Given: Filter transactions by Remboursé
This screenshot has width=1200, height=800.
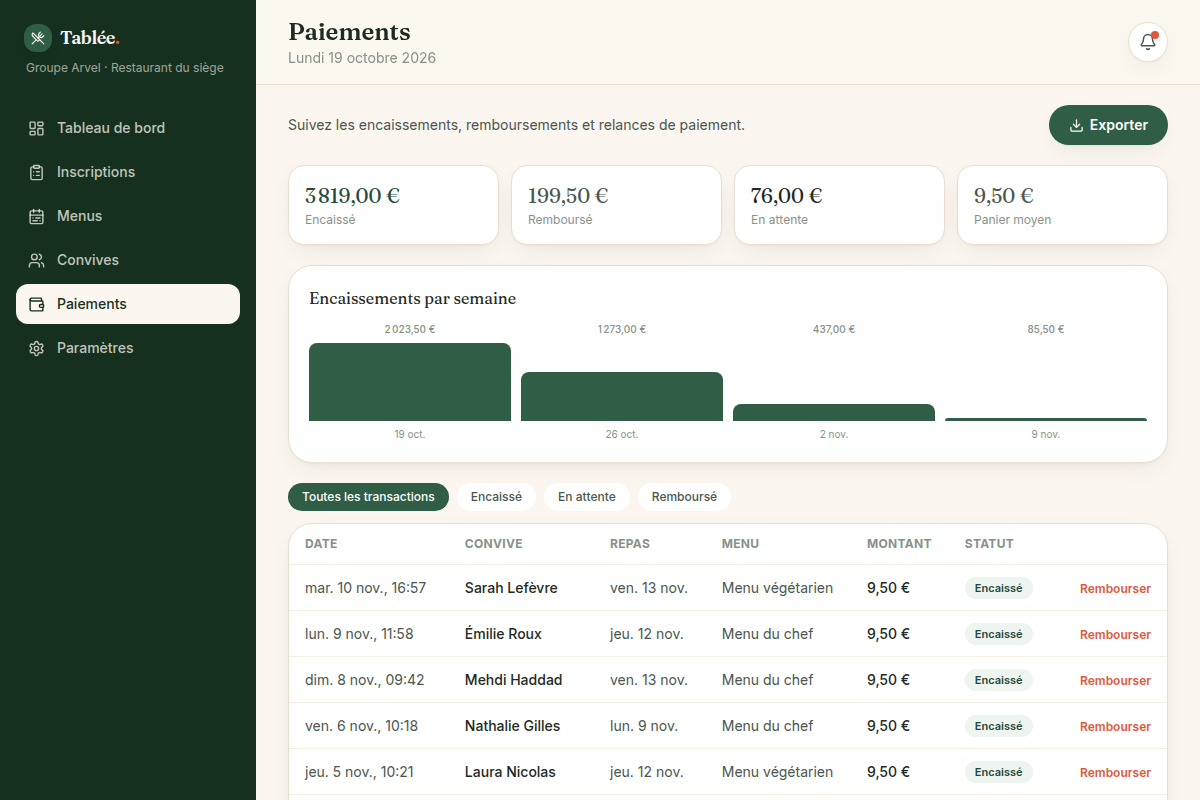Looking at the screenshot, I should (x=684, y=497).
